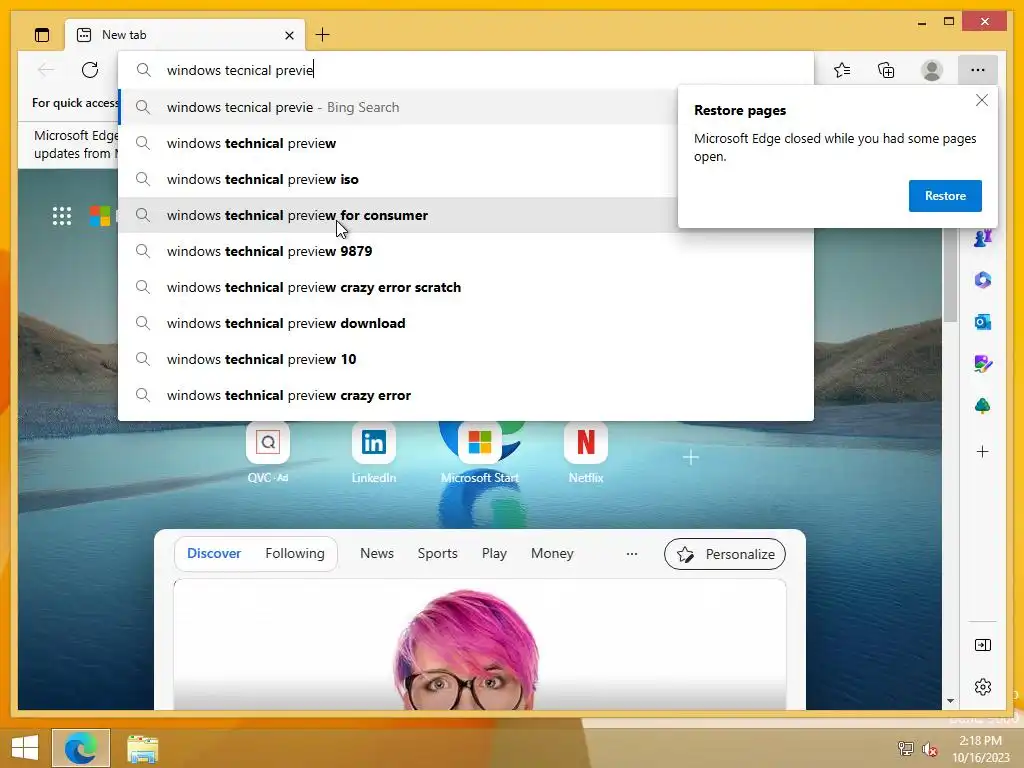Open the pink-haired person news story
The height and width of the screenshot is (768, 1024).
480,644
